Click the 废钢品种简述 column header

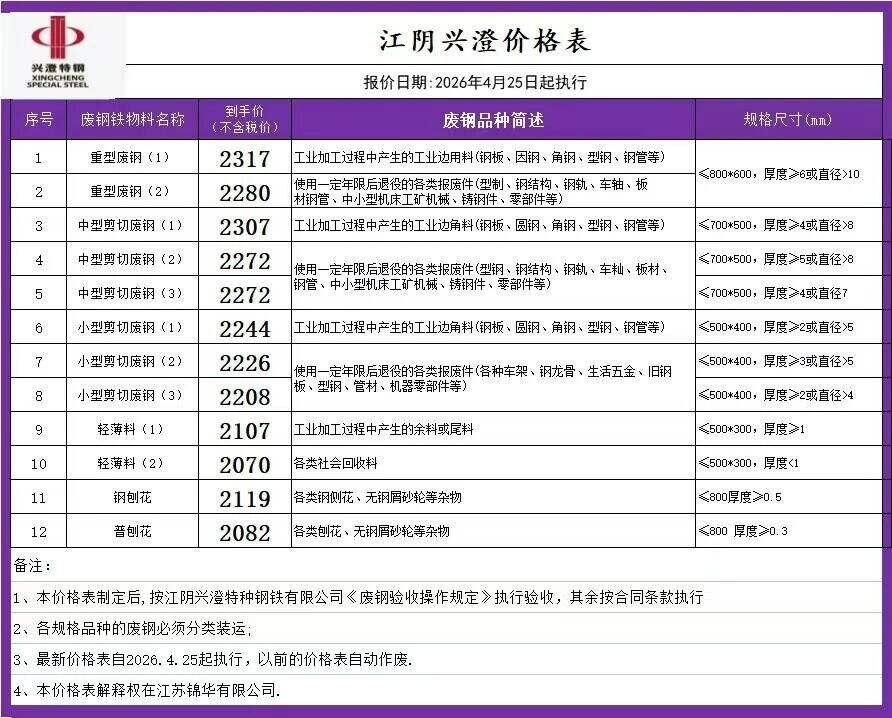[x=493, y=120]
